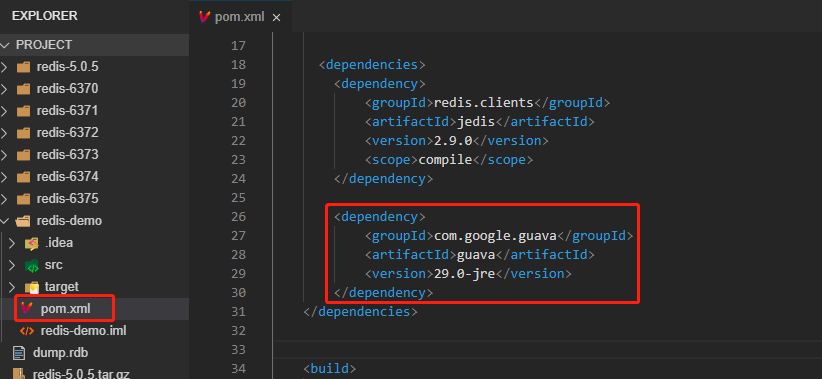Open pom.xml in the explorer tree

66,309
